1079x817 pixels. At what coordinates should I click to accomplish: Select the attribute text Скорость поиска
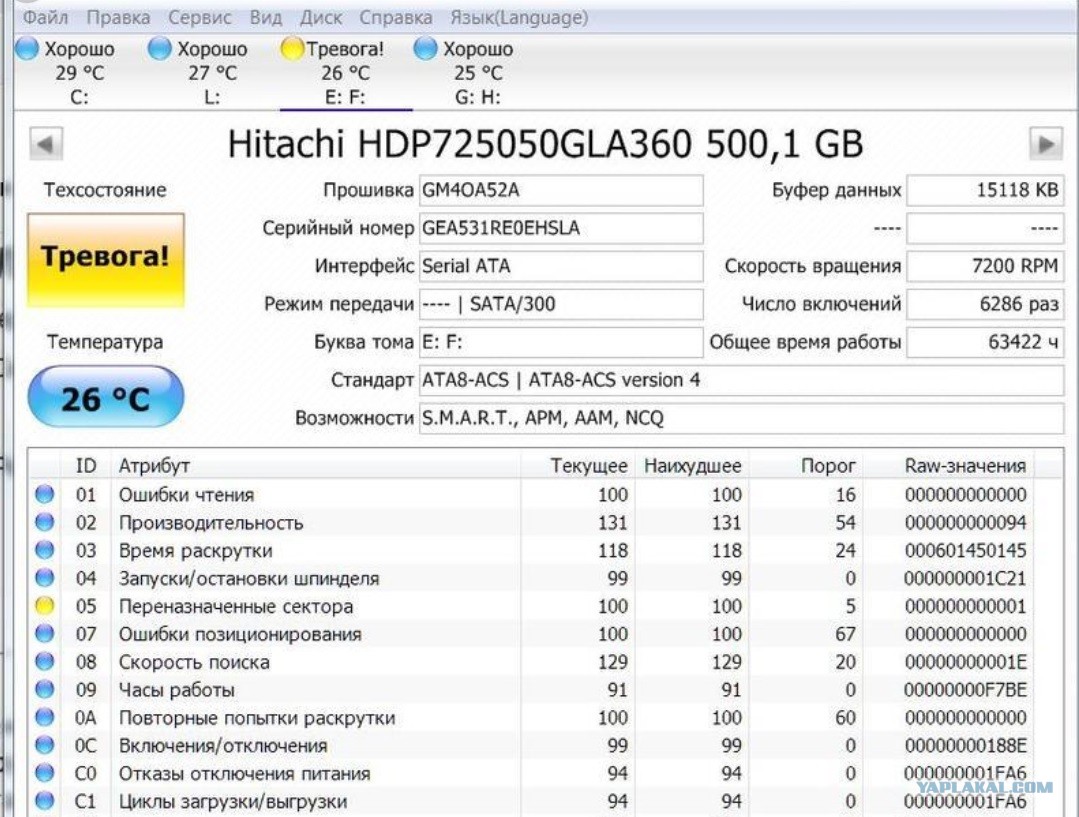click(x=194, y=663)
